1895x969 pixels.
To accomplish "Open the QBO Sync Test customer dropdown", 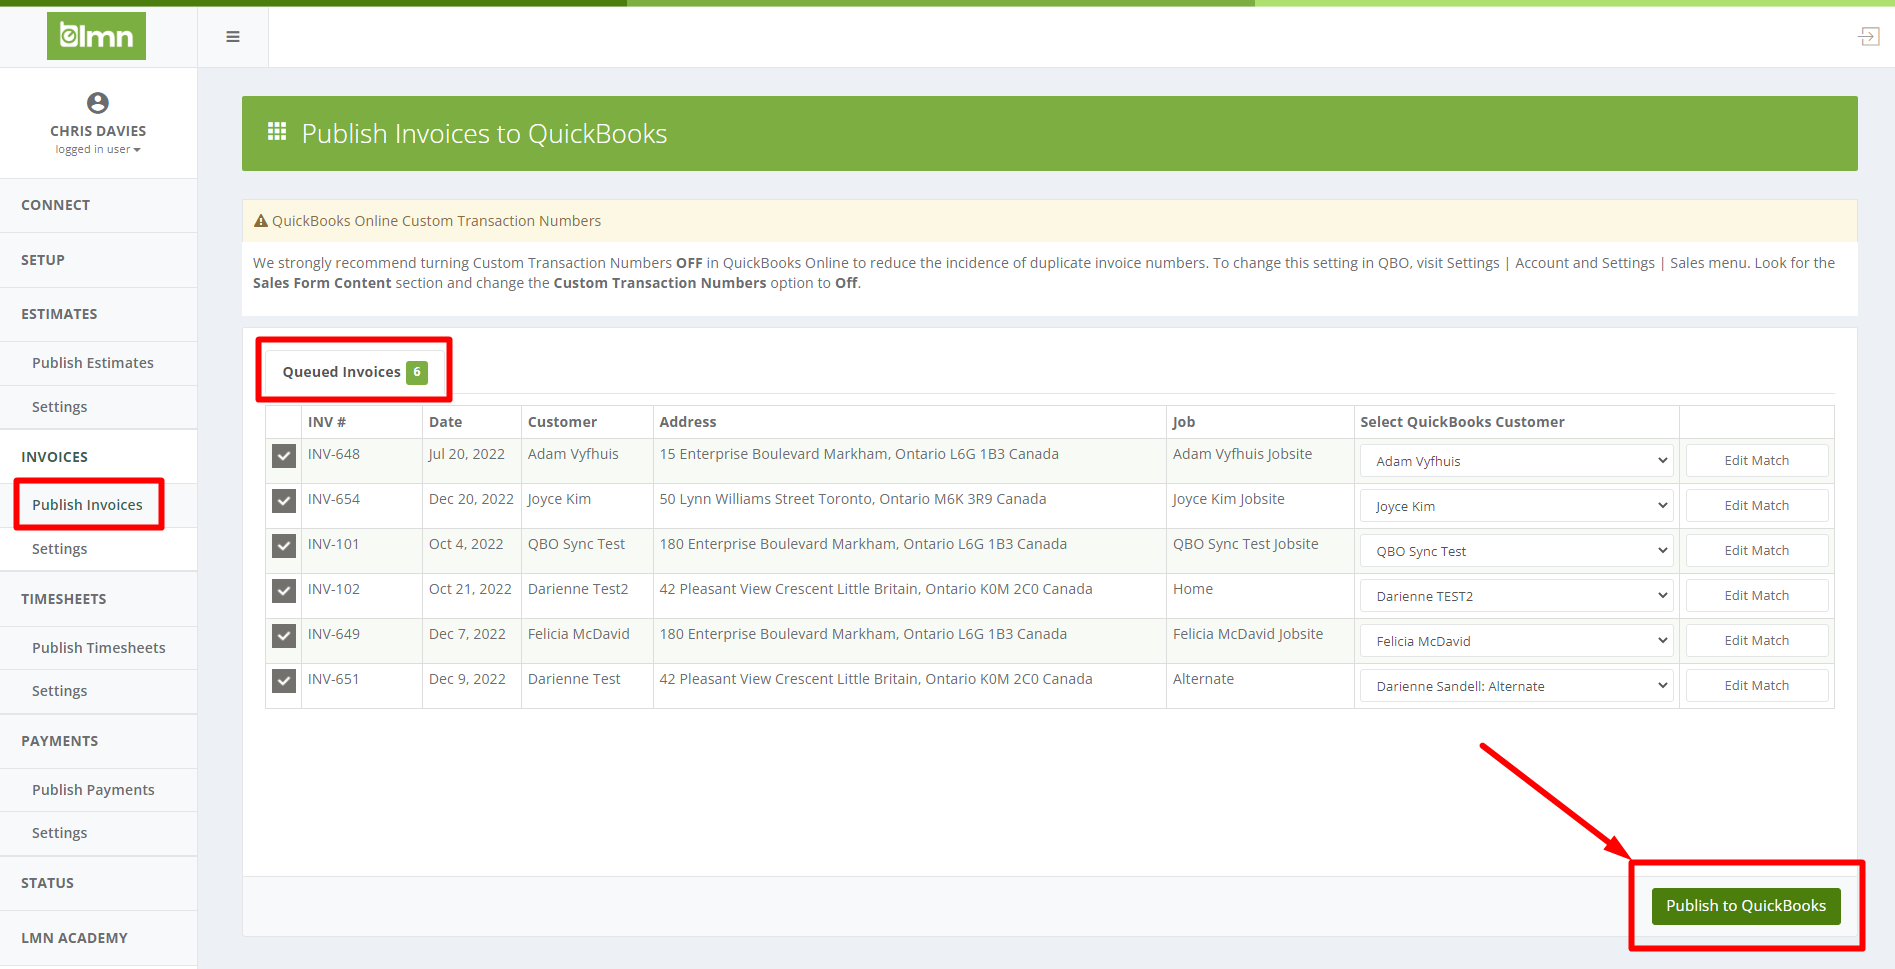I will tap(1516, 551).
